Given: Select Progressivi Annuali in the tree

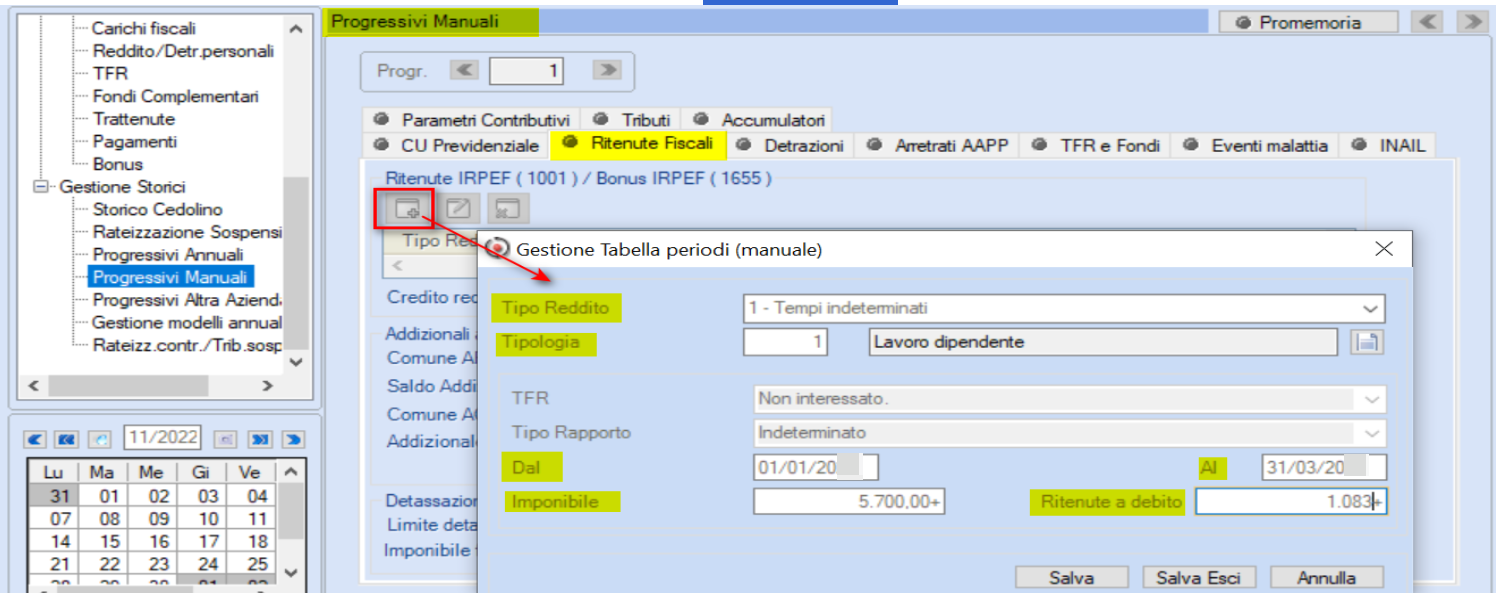Looking at the screenshot, I should pyautogui.click(x=168, y=254).
